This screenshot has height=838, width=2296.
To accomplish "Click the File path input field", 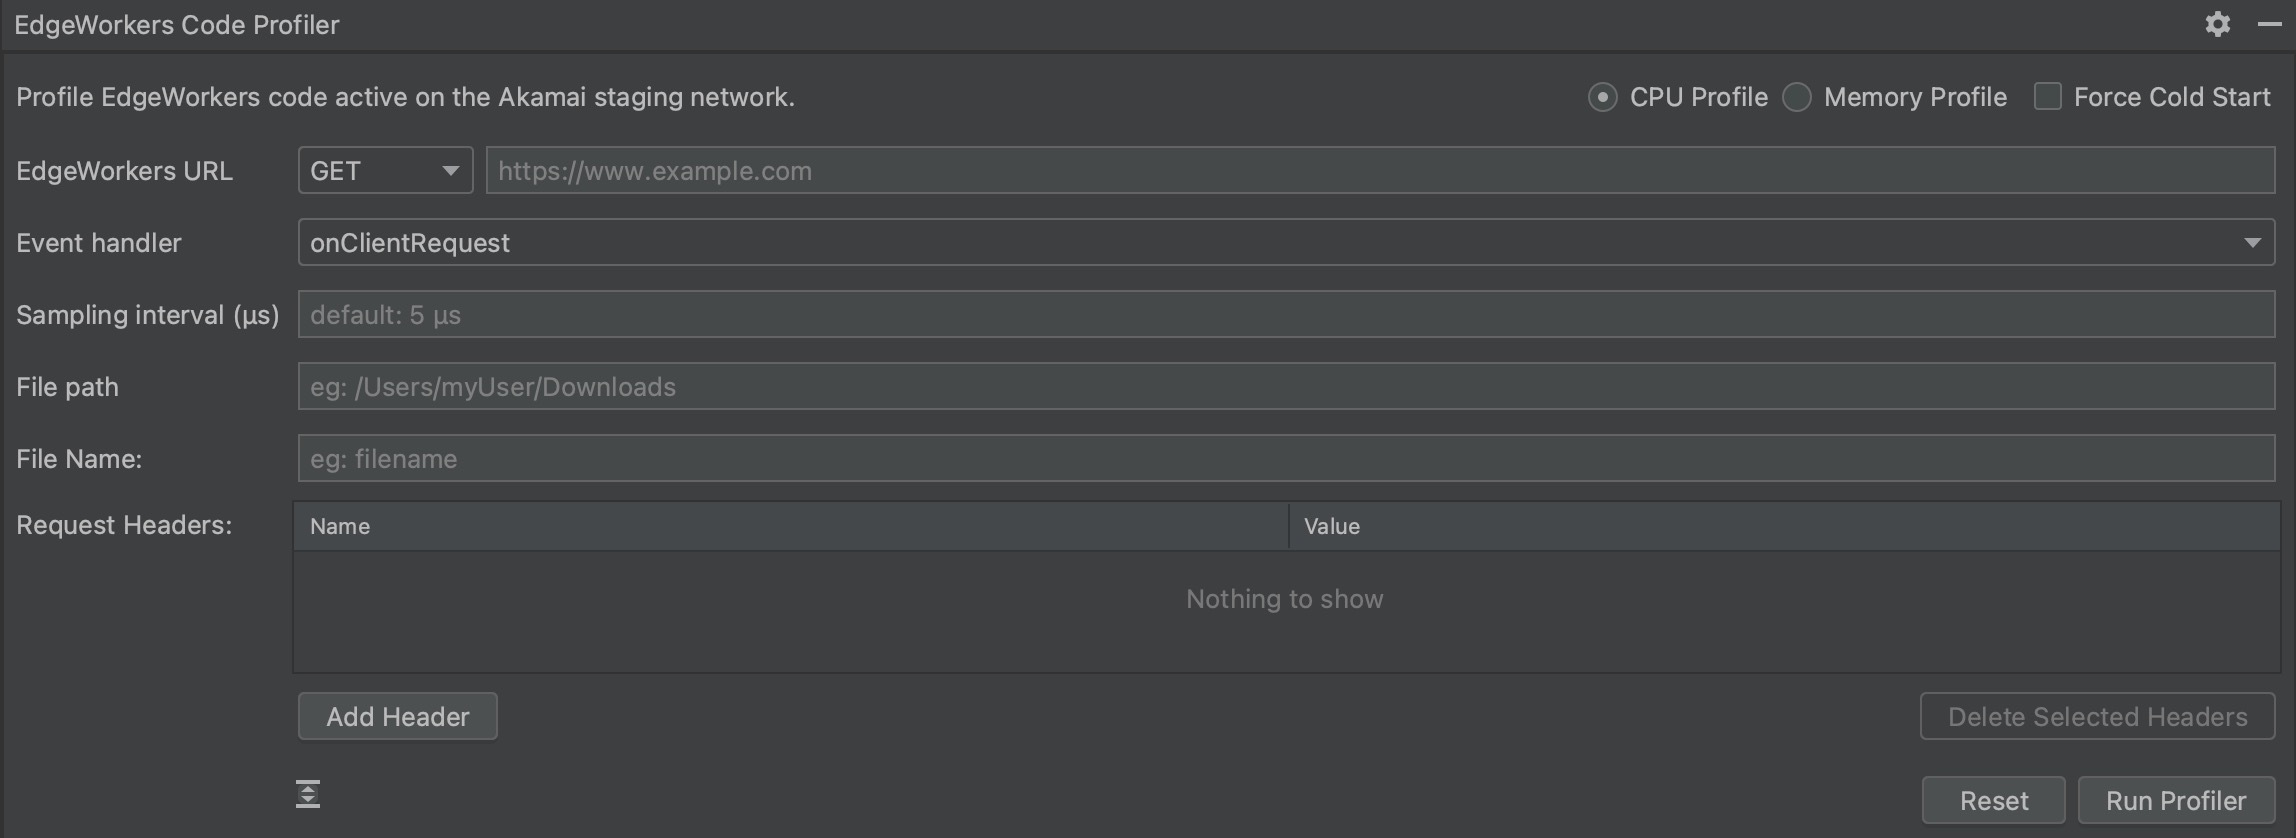I will click(1285, 387).
